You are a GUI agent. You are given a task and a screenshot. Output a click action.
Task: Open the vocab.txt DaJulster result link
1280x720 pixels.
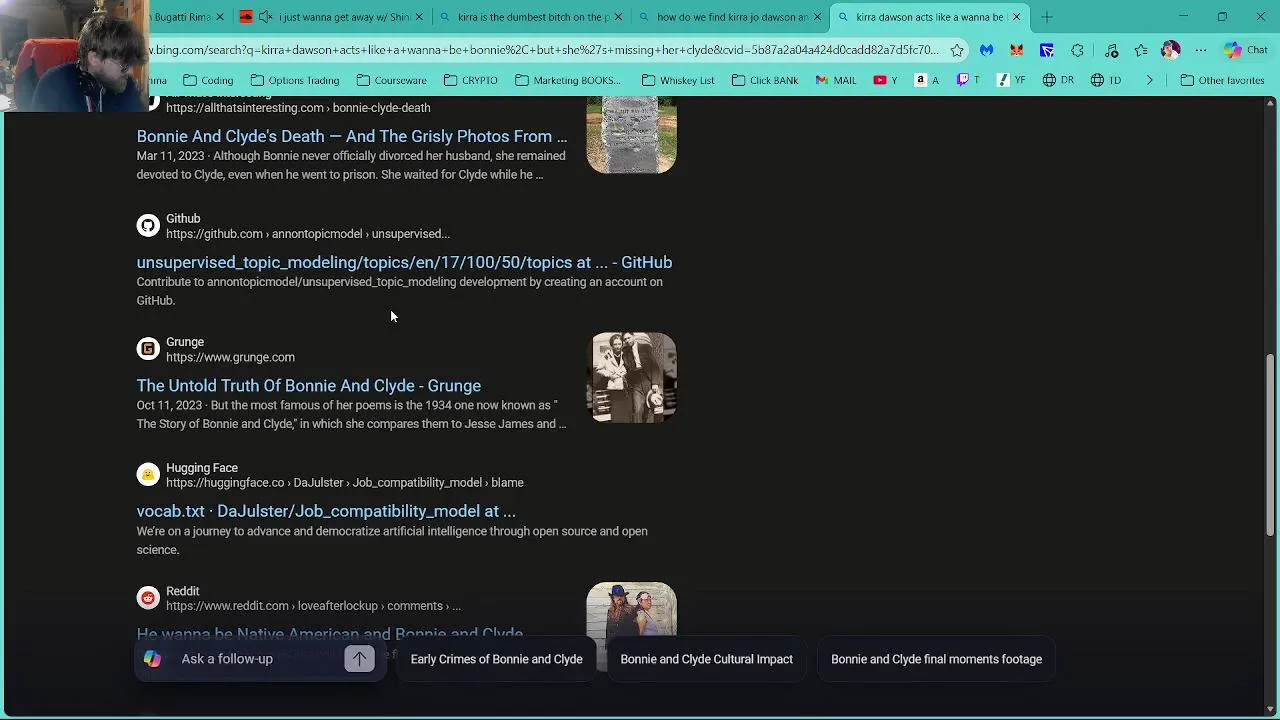point(326,511)
